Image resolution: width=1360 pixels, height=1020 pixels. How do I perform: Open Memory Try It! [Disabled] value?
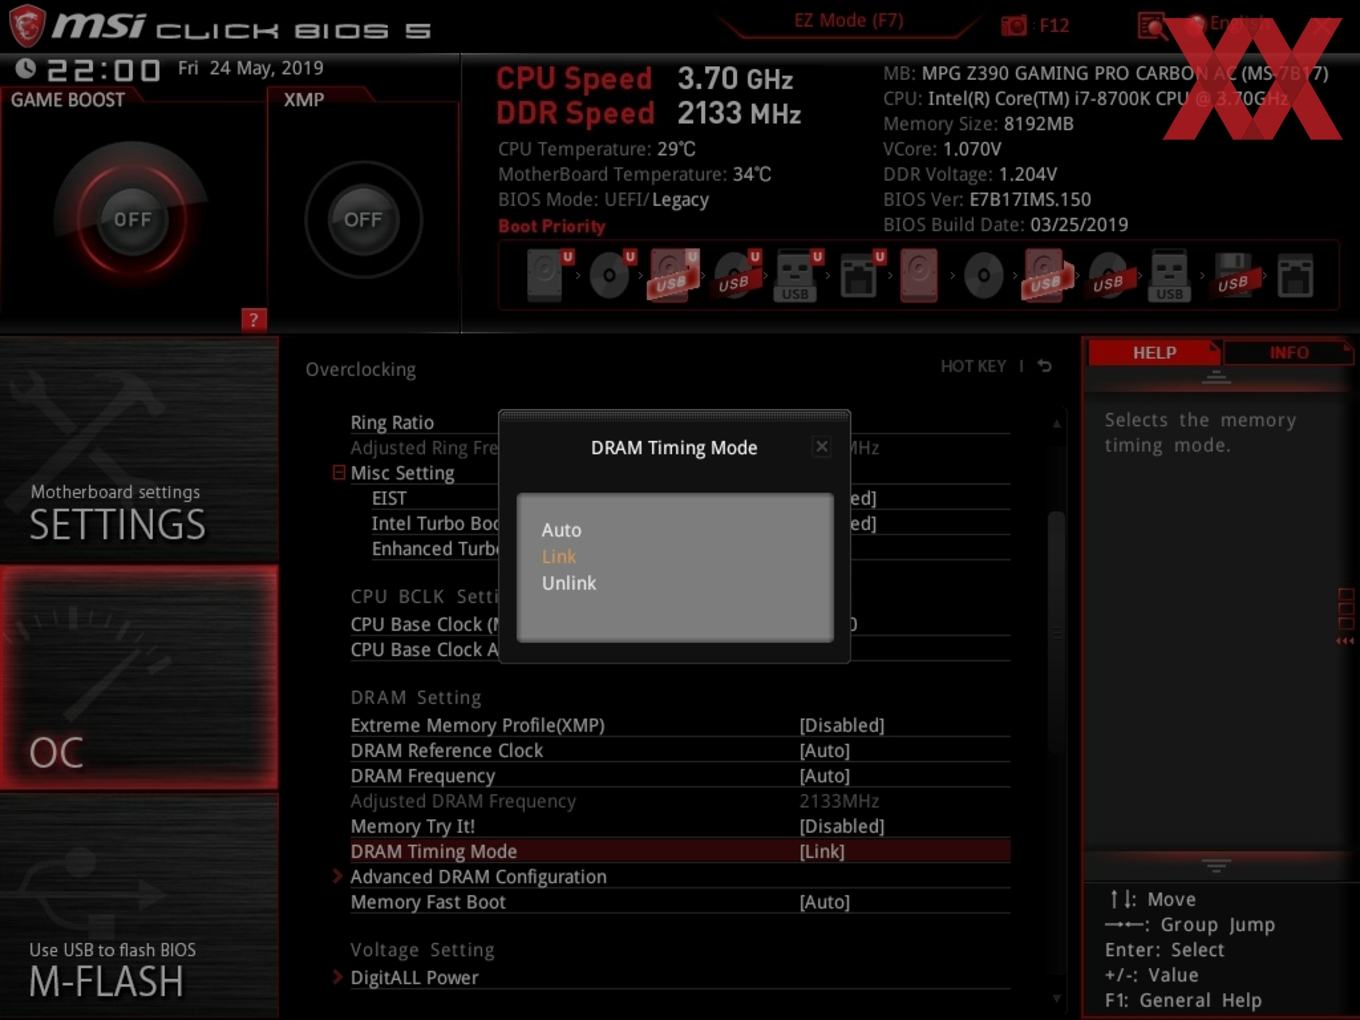pos(842,826)
